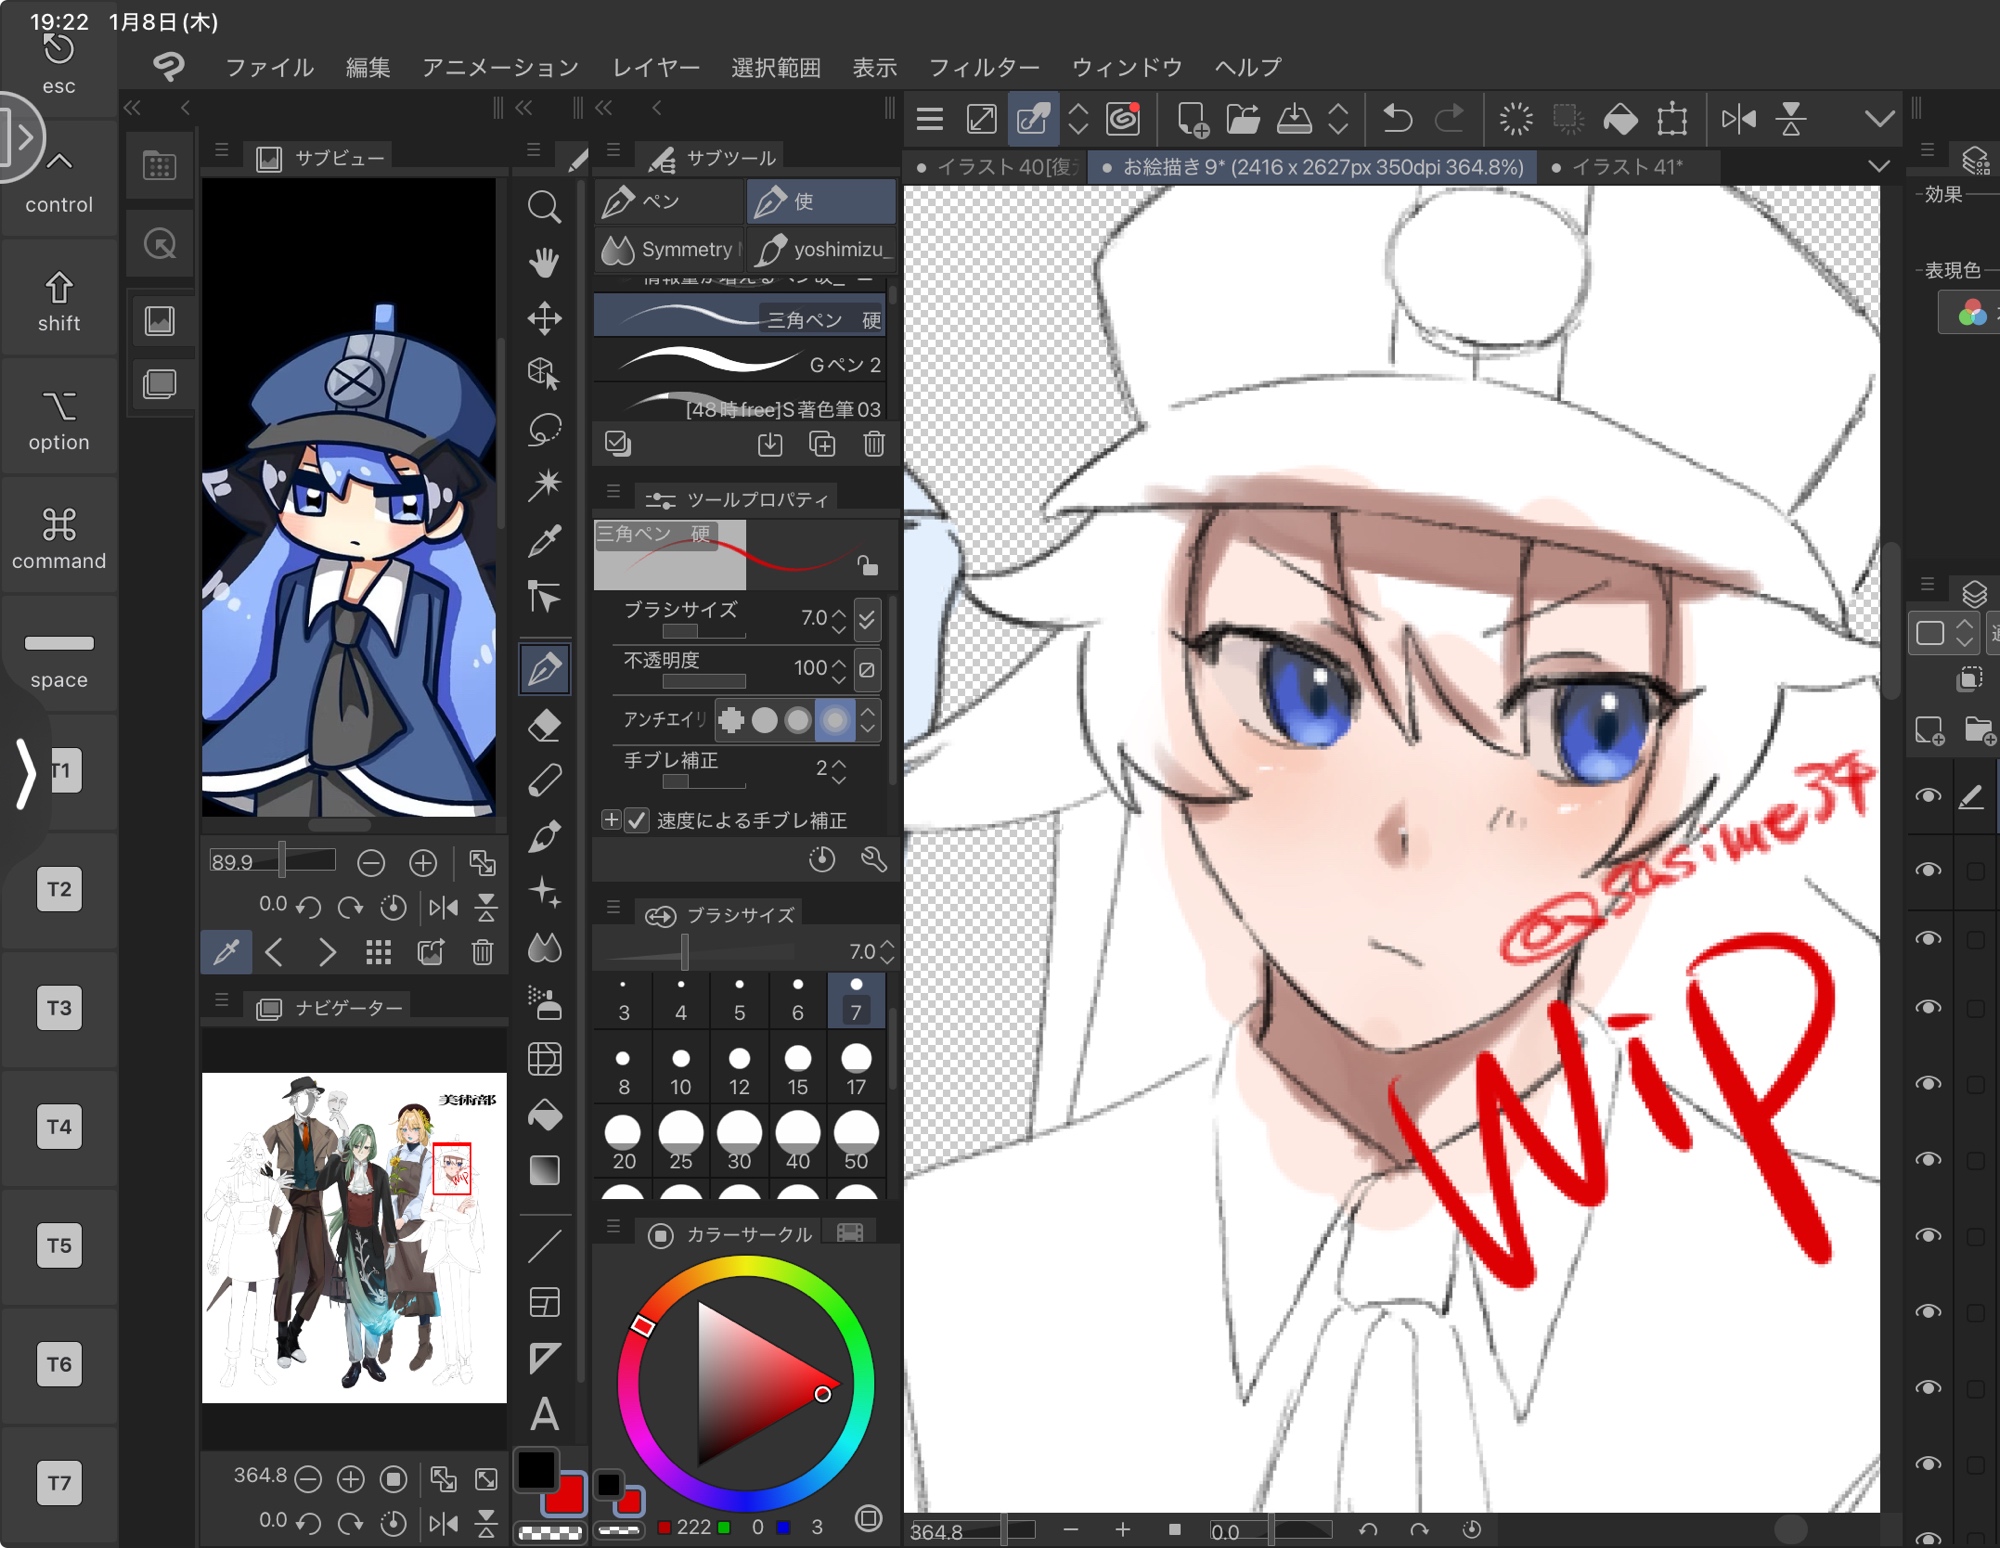Toggle the brush size lock icon
Viewport: 2000px width, 1548px height.
[x=867, y=566]
